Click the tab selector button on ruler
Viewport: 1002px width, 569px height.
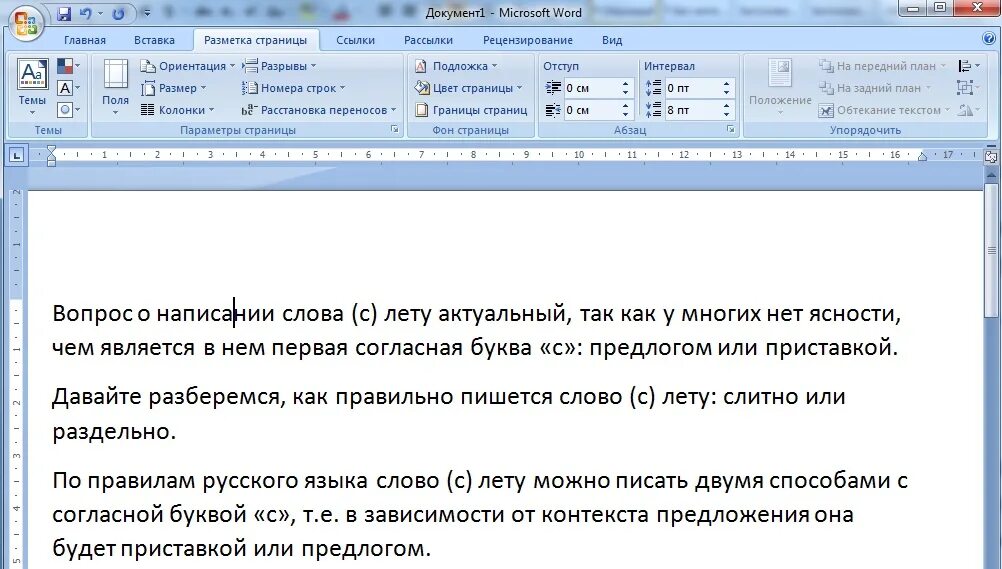coord(17,155)
